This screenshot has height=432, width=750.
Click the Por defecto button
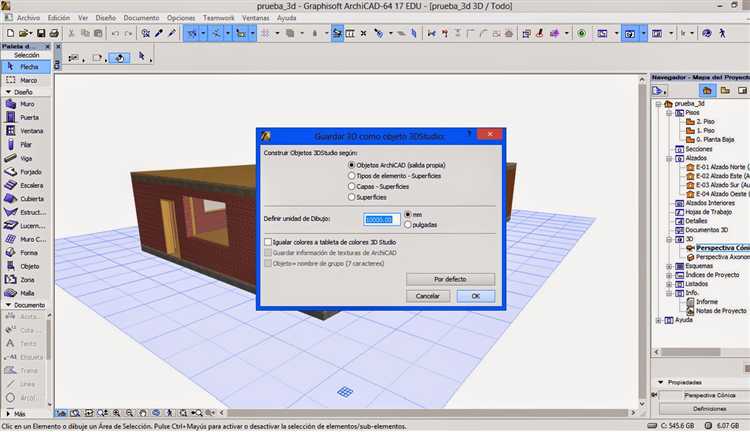click(450, 279)
